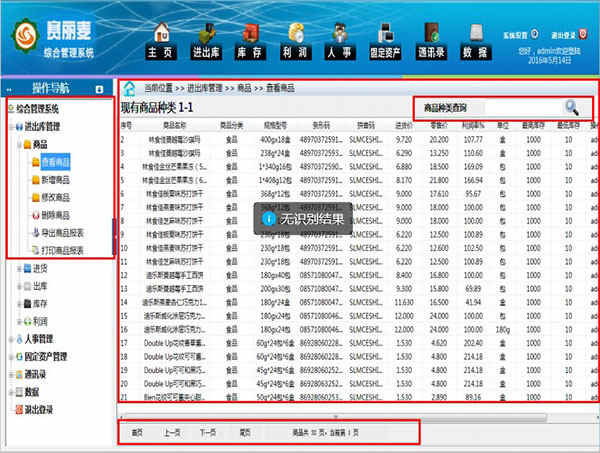The height and width of the screenshot is (453, 600).
Task: Click the 进出库 toolbar icon
Action: click(206, 41)
